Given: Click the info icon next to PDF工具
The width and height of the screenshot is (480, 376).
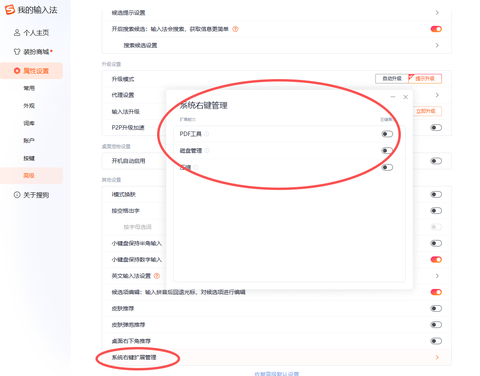Looking at the screenshot, I should [x=206, y=134].
